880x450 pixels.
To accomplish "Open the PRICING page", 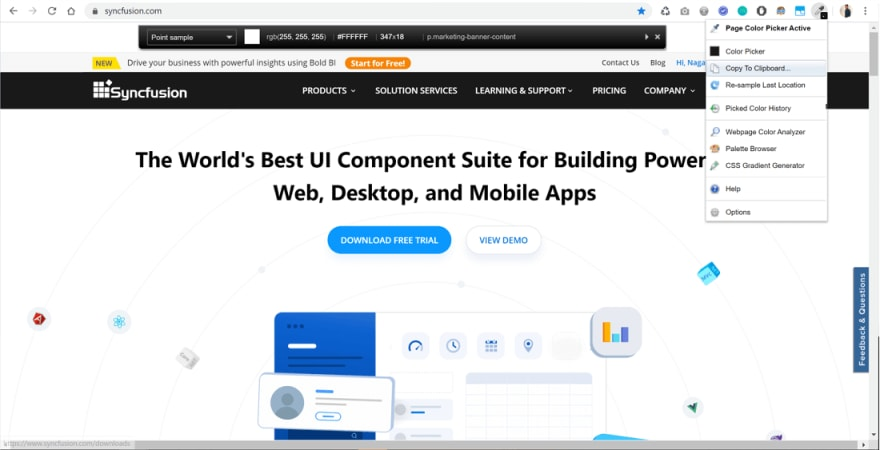I will 609,90.
